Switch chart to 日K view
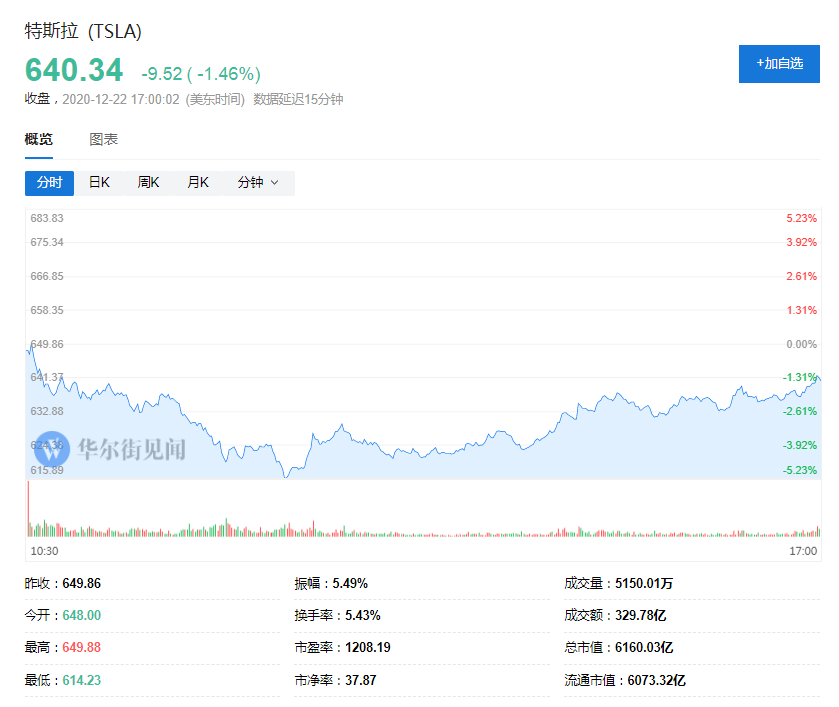The width and height of the screenshot is (839, 707). [99, 182]
